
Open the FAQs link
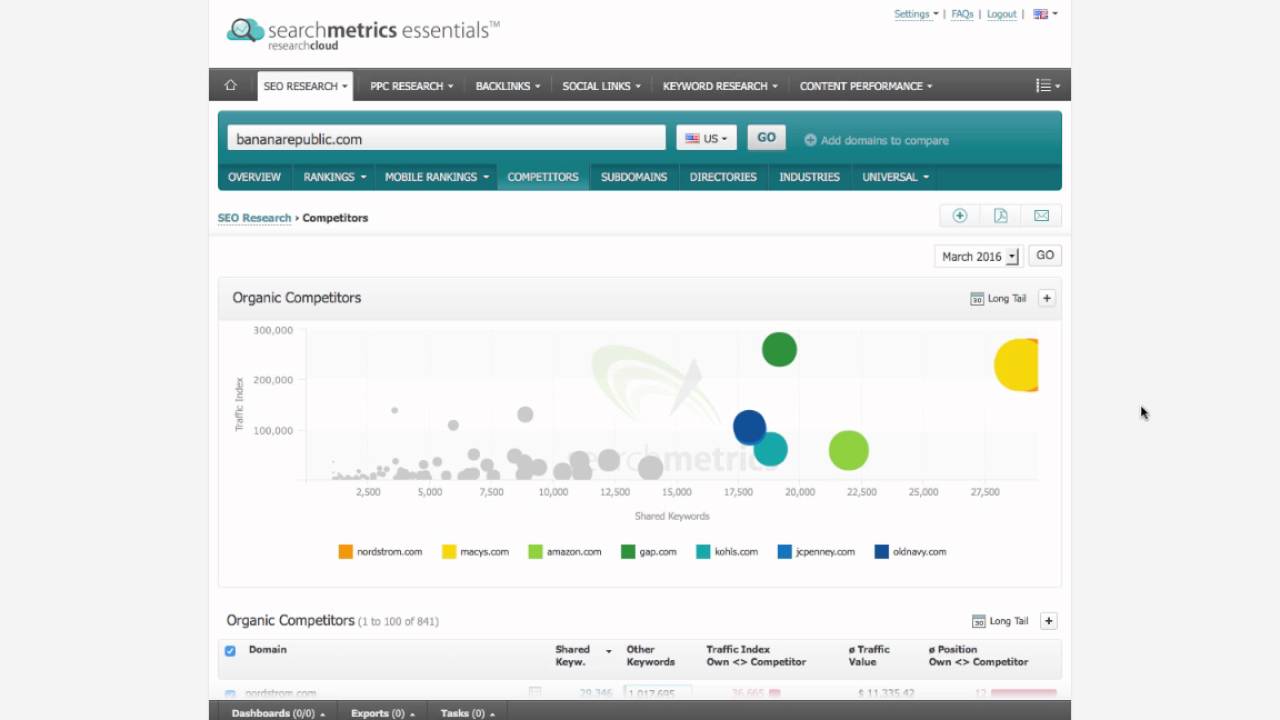[x=962, y=14]
